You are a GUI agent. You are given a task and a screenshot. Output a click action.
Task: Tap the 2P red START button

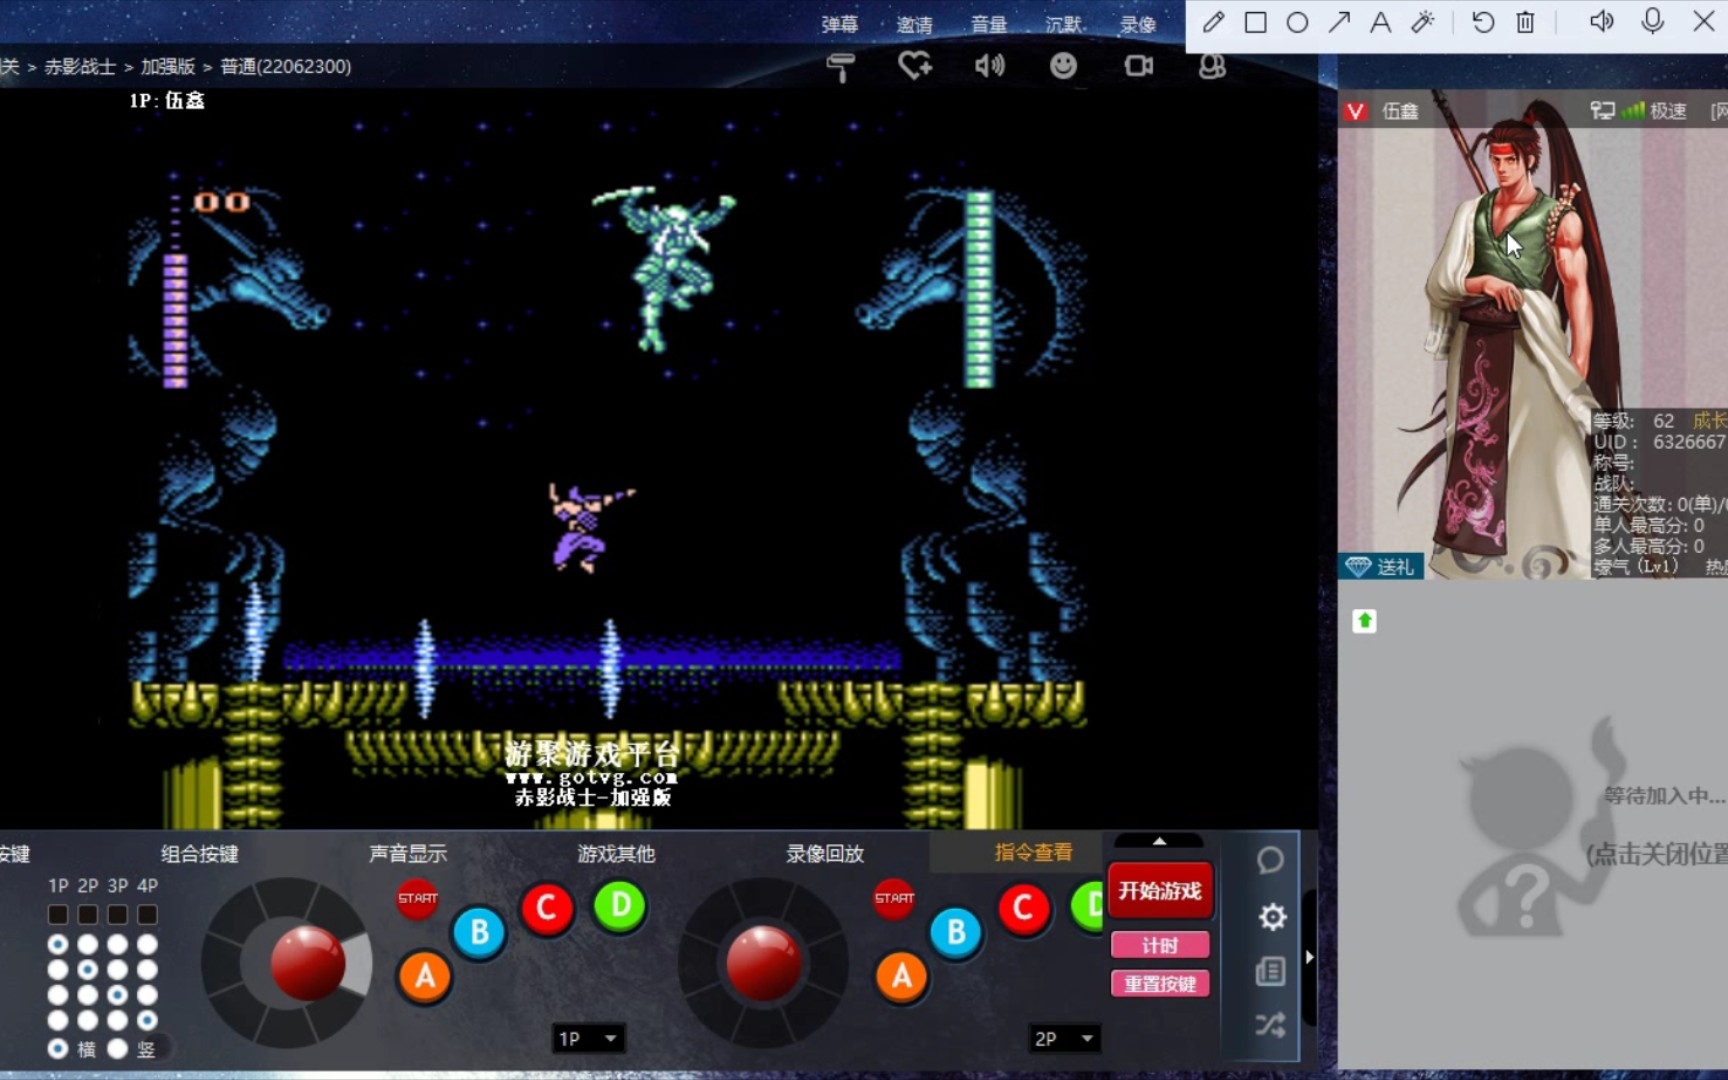coord(894,898)
